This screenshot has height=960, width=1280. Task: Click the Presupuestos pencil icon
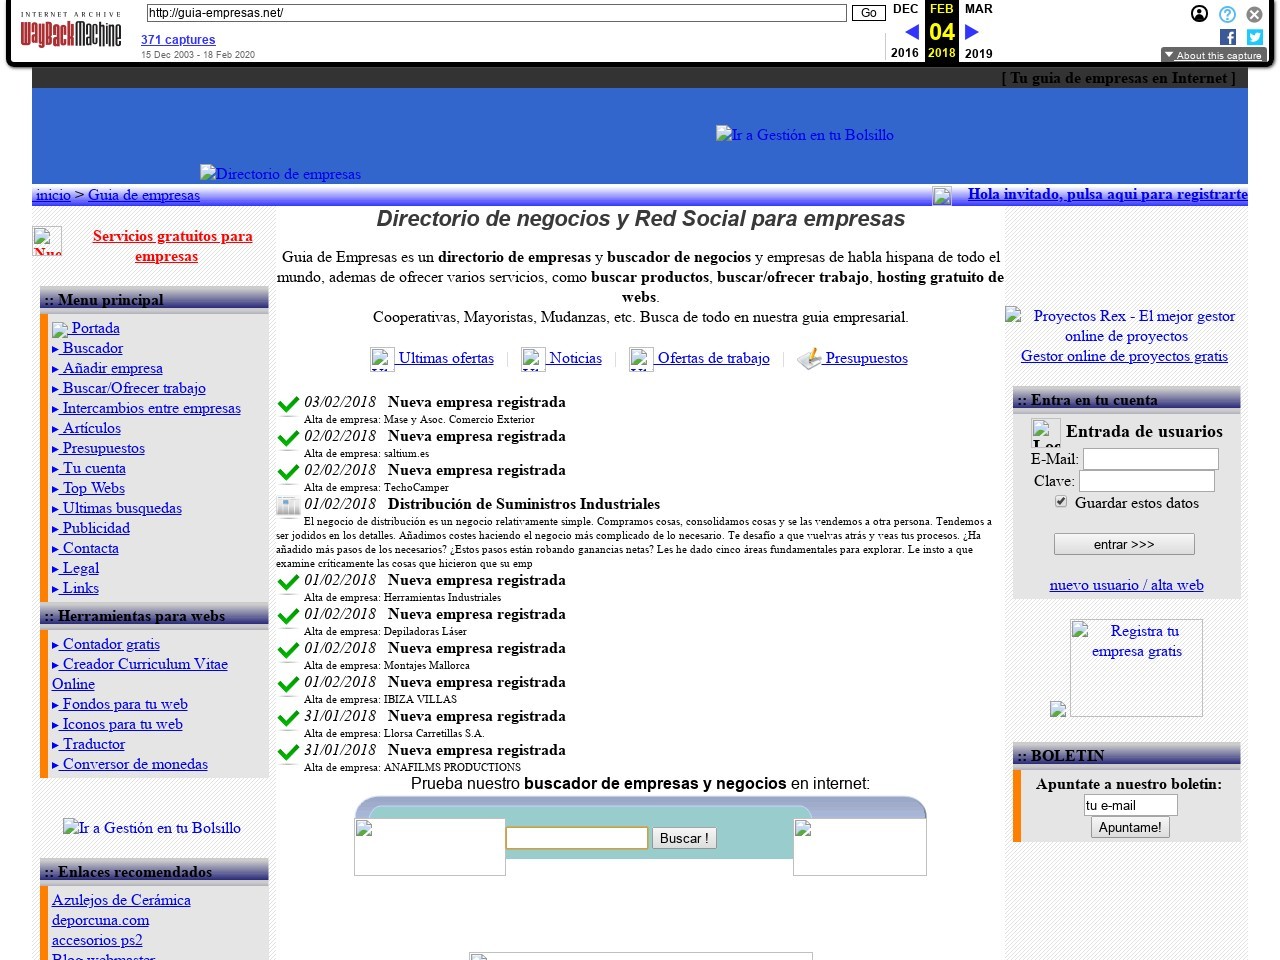tap(809, 358)
